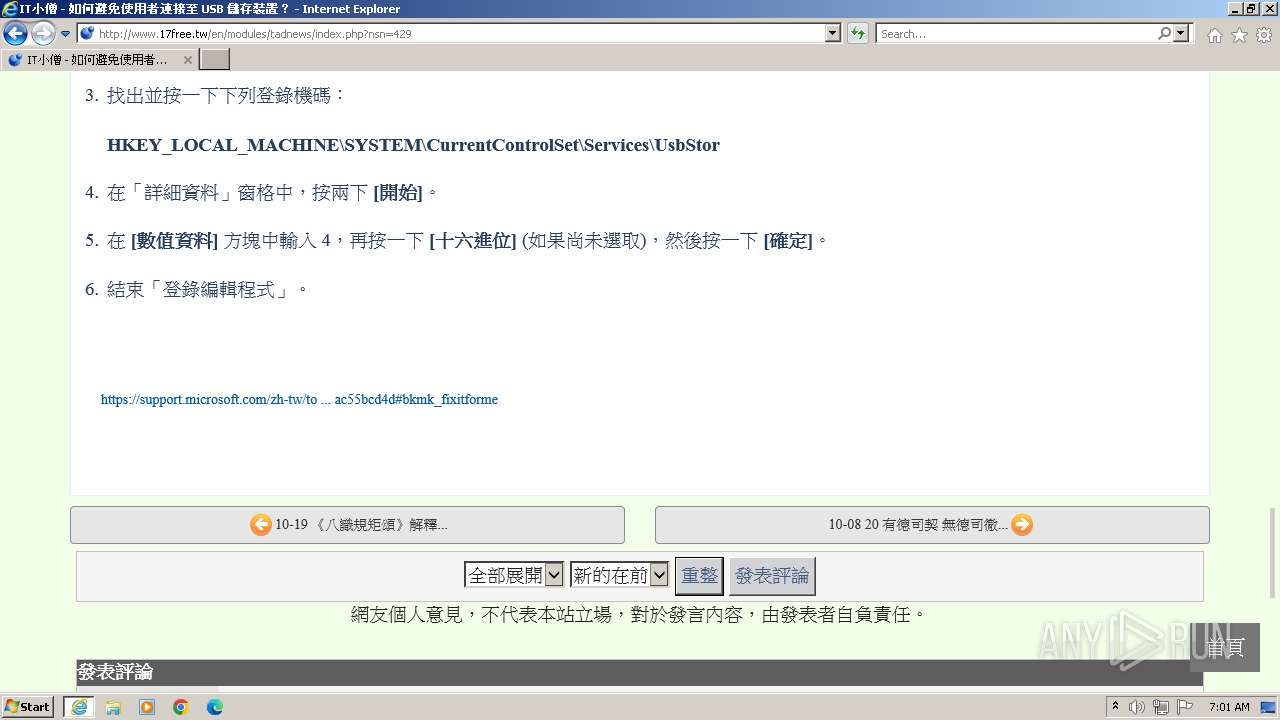Click the volume speaker tray icon
Viewport: 1280px width, 720px height.
click(x=1137, y=707)
